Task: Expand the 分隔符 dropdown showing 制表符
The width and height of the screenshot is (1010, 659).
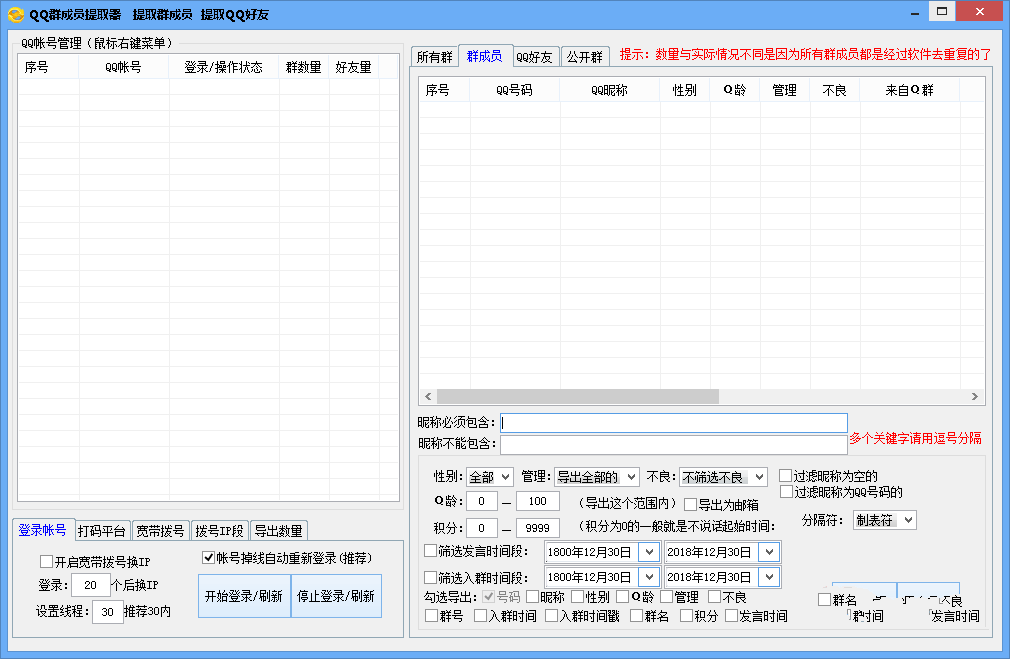Action: point(884,520)
